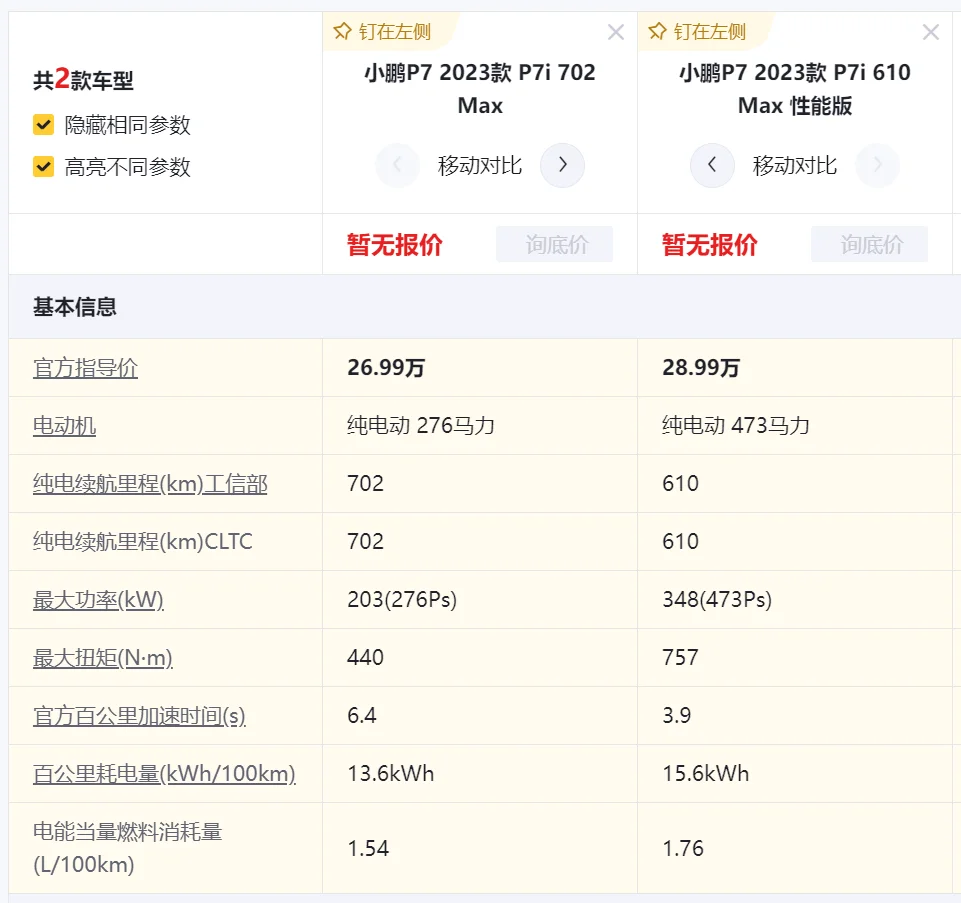This screenshot has height=903, width=961.
Task: Click 暂无报价 under P7i 610 Max 性能版
Action: pos(710,245)
